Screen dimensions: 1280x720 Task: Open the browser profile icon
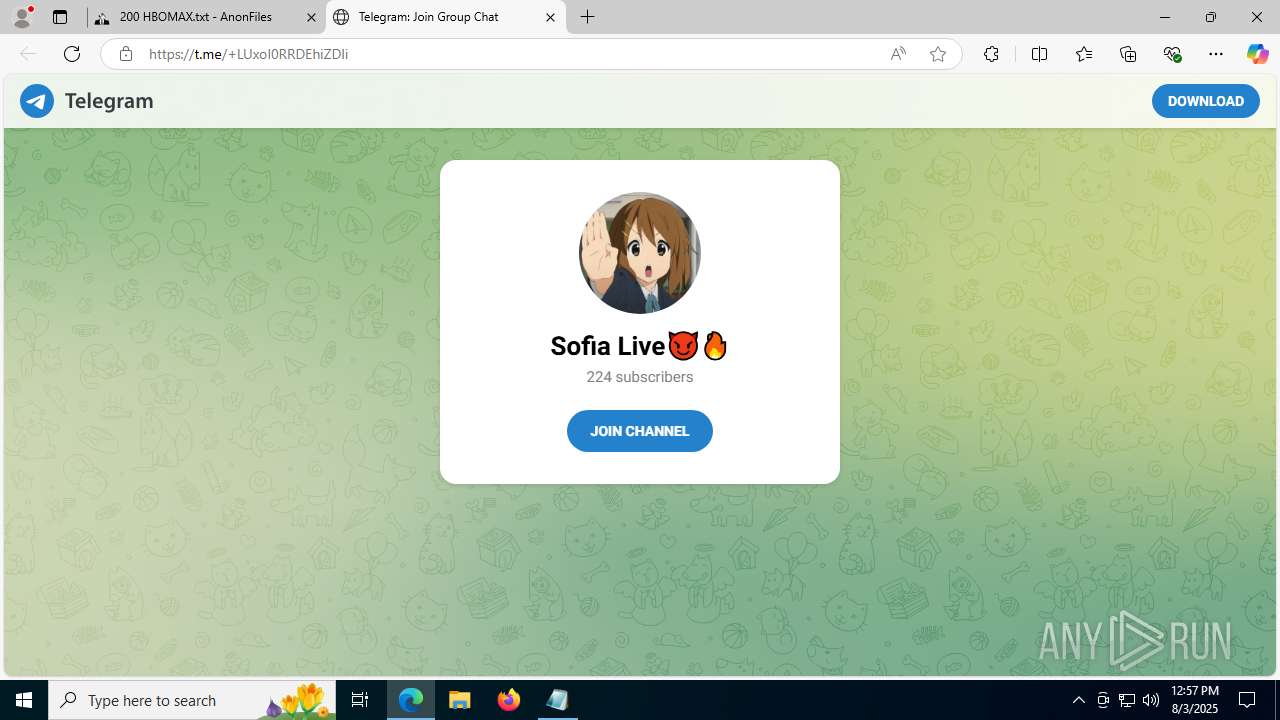point(22,17)
